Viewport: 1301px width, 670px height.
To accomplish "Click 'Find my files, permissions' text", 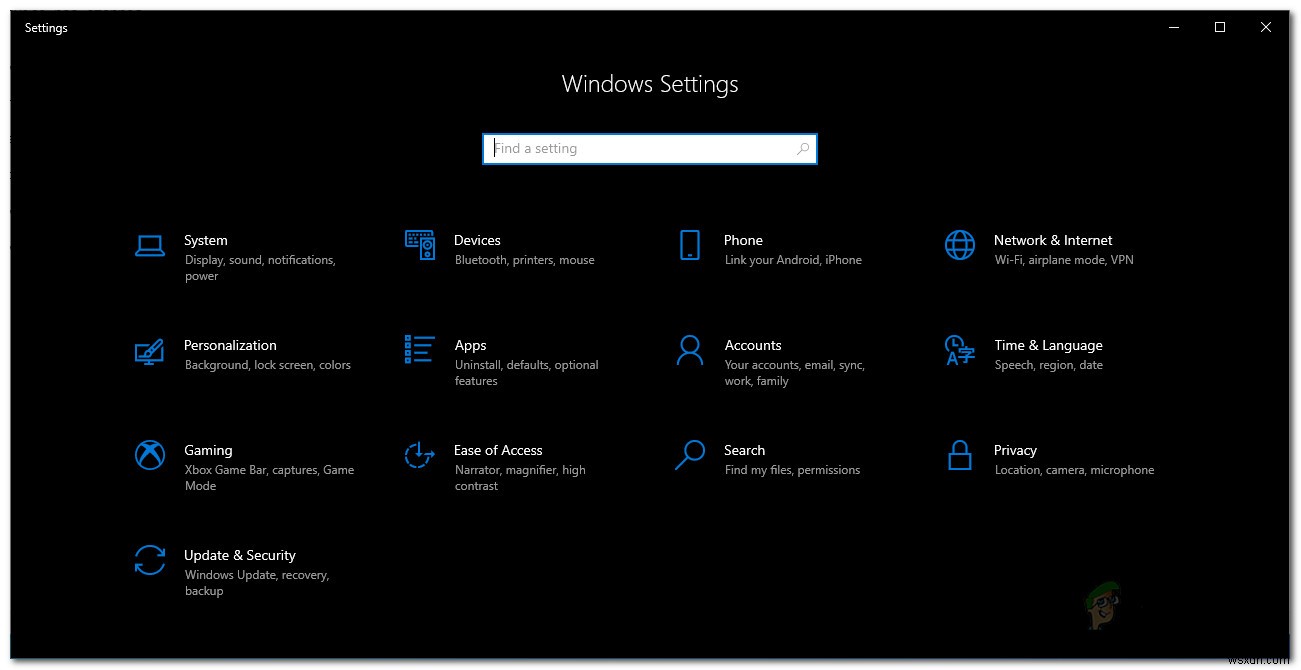I will (792, 470).
